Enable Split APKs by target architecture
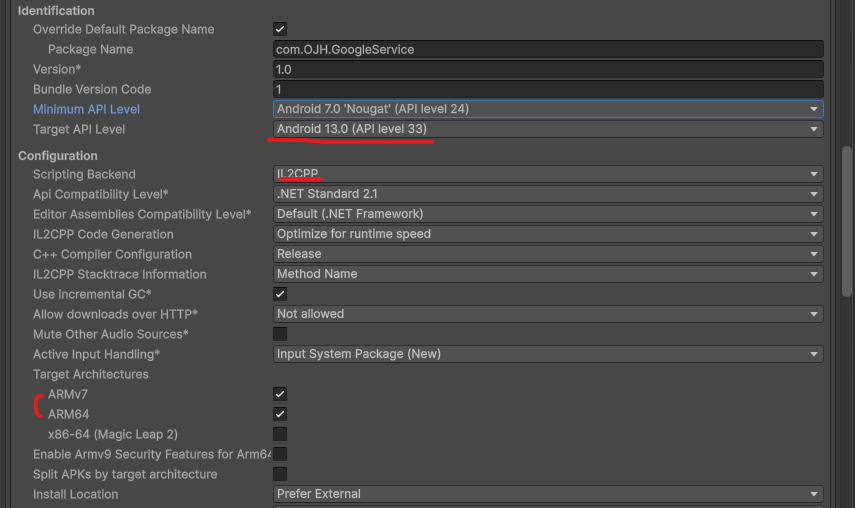Screen dimensions: 855x508 tap(280, 474)
